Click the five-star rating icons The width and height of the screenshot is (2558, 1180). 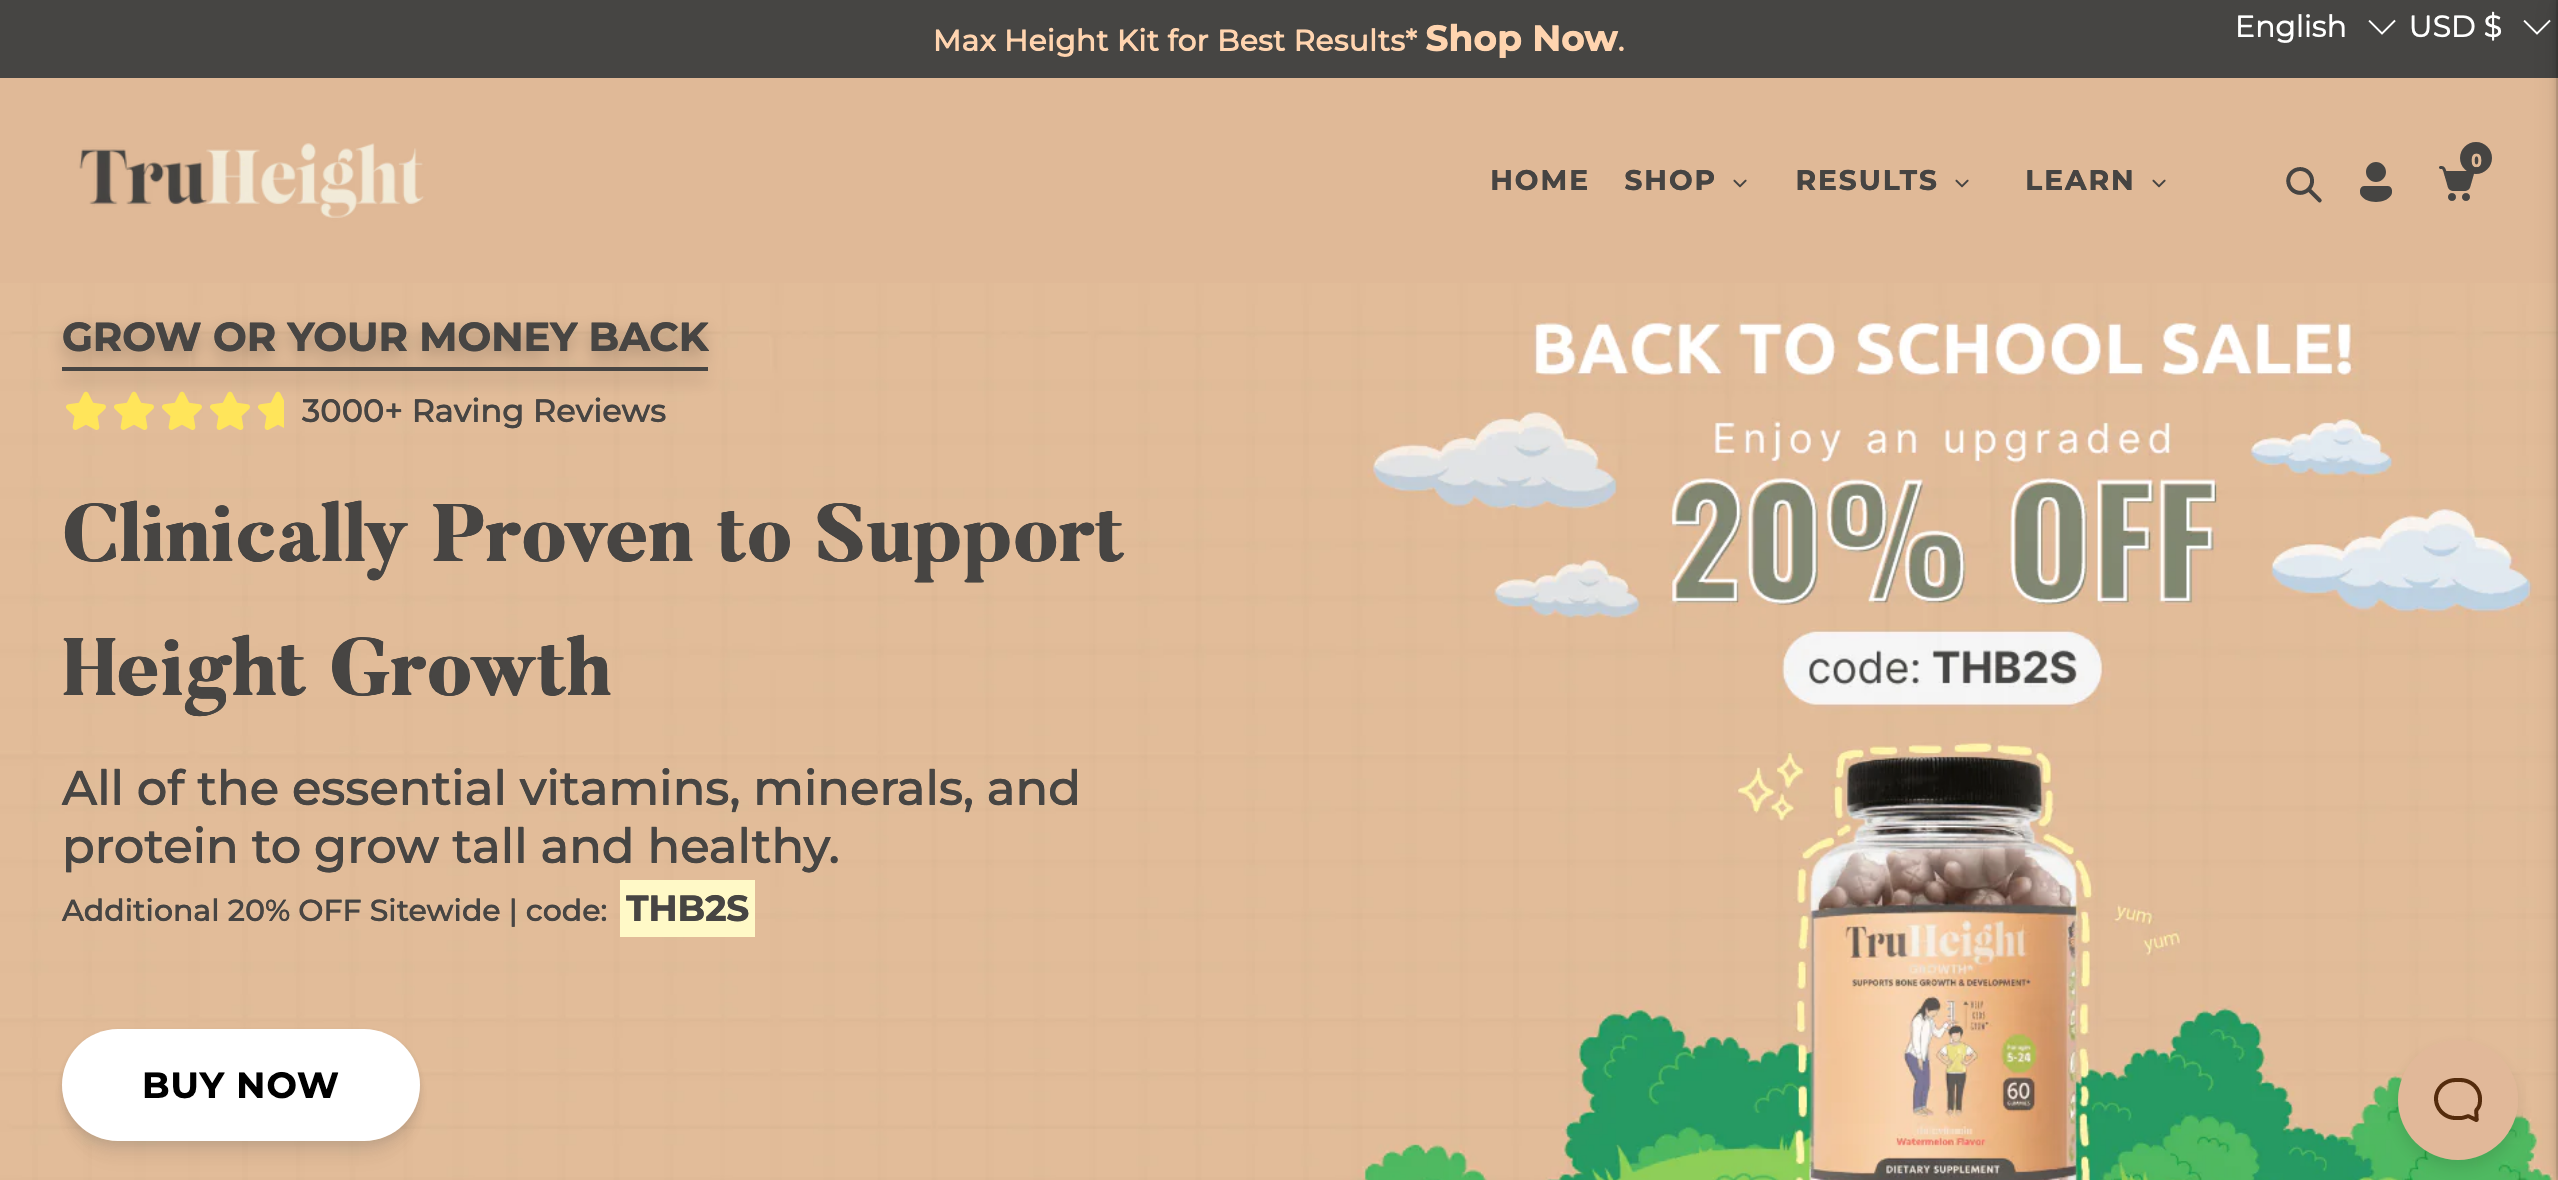tap(175, 411)
